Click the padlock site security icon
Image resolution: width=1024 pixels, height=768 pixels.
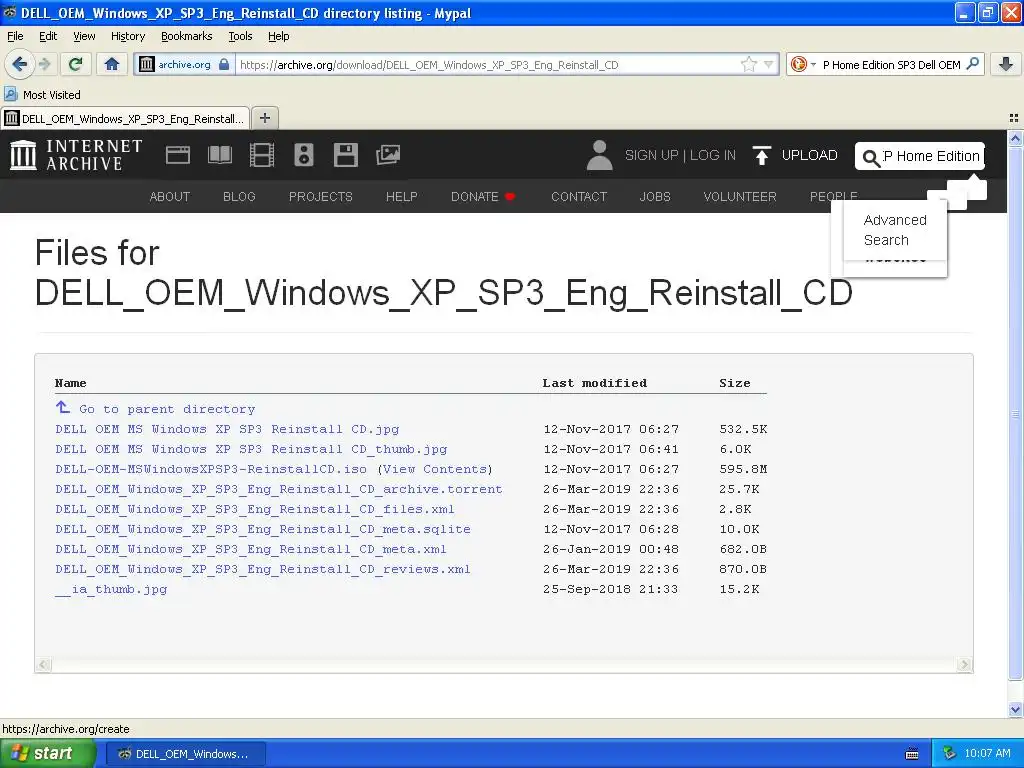(x=224, y=64)
